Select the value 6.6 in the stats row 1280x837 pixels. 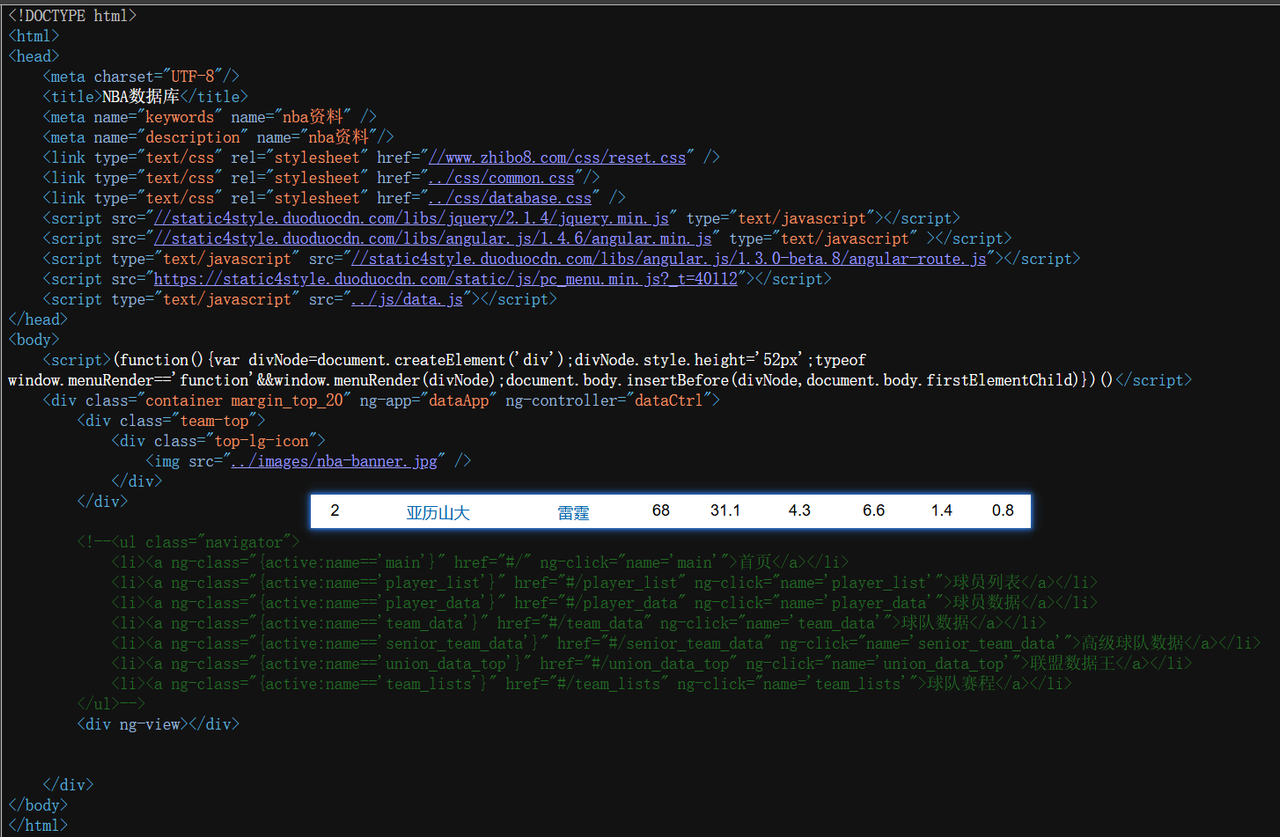[x=874, y=511]
